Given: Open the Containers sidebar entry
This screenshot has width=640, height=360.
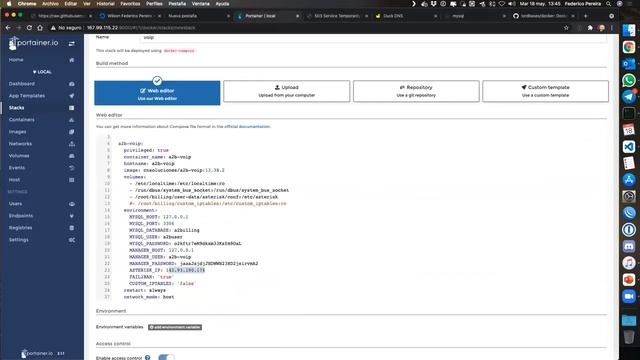Looking at the screenshot, I should pyautogui.click(x=22, y=120).
